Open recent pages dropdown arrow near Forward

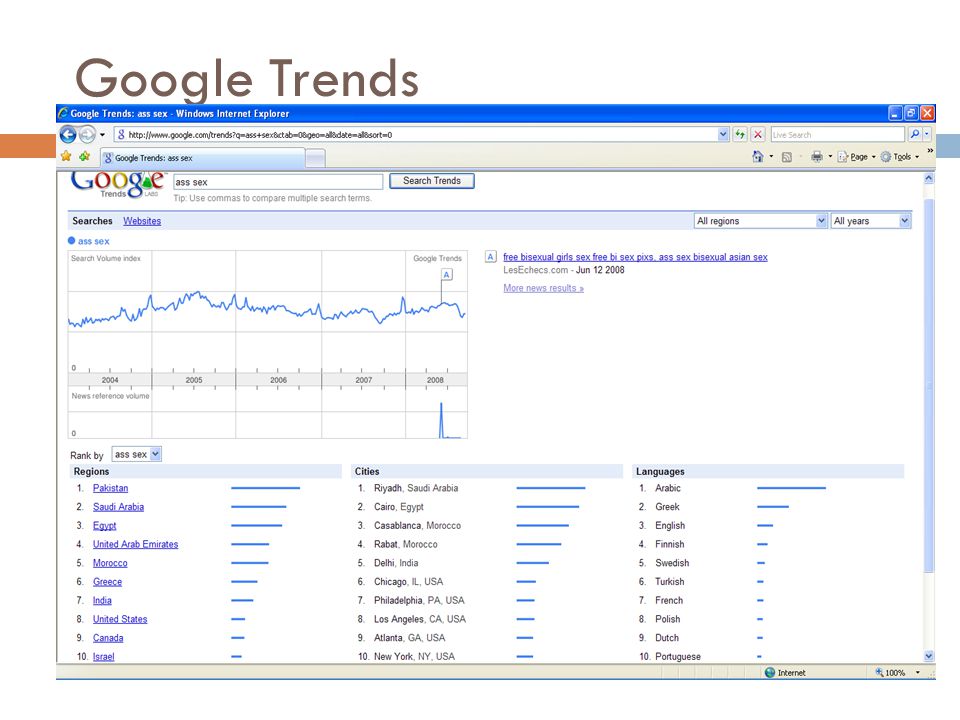click(x=102, y=135)
